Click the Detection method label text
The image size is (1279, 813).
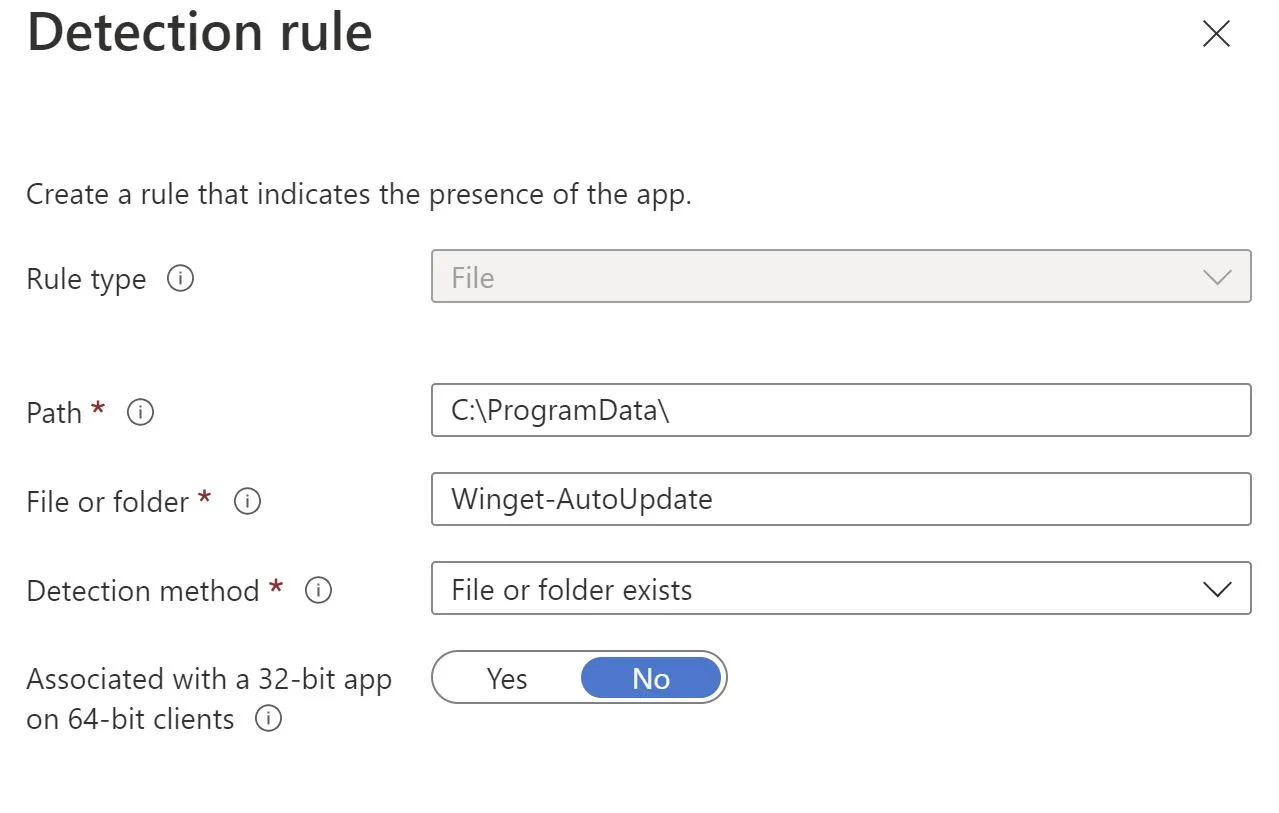coord(143,590)
